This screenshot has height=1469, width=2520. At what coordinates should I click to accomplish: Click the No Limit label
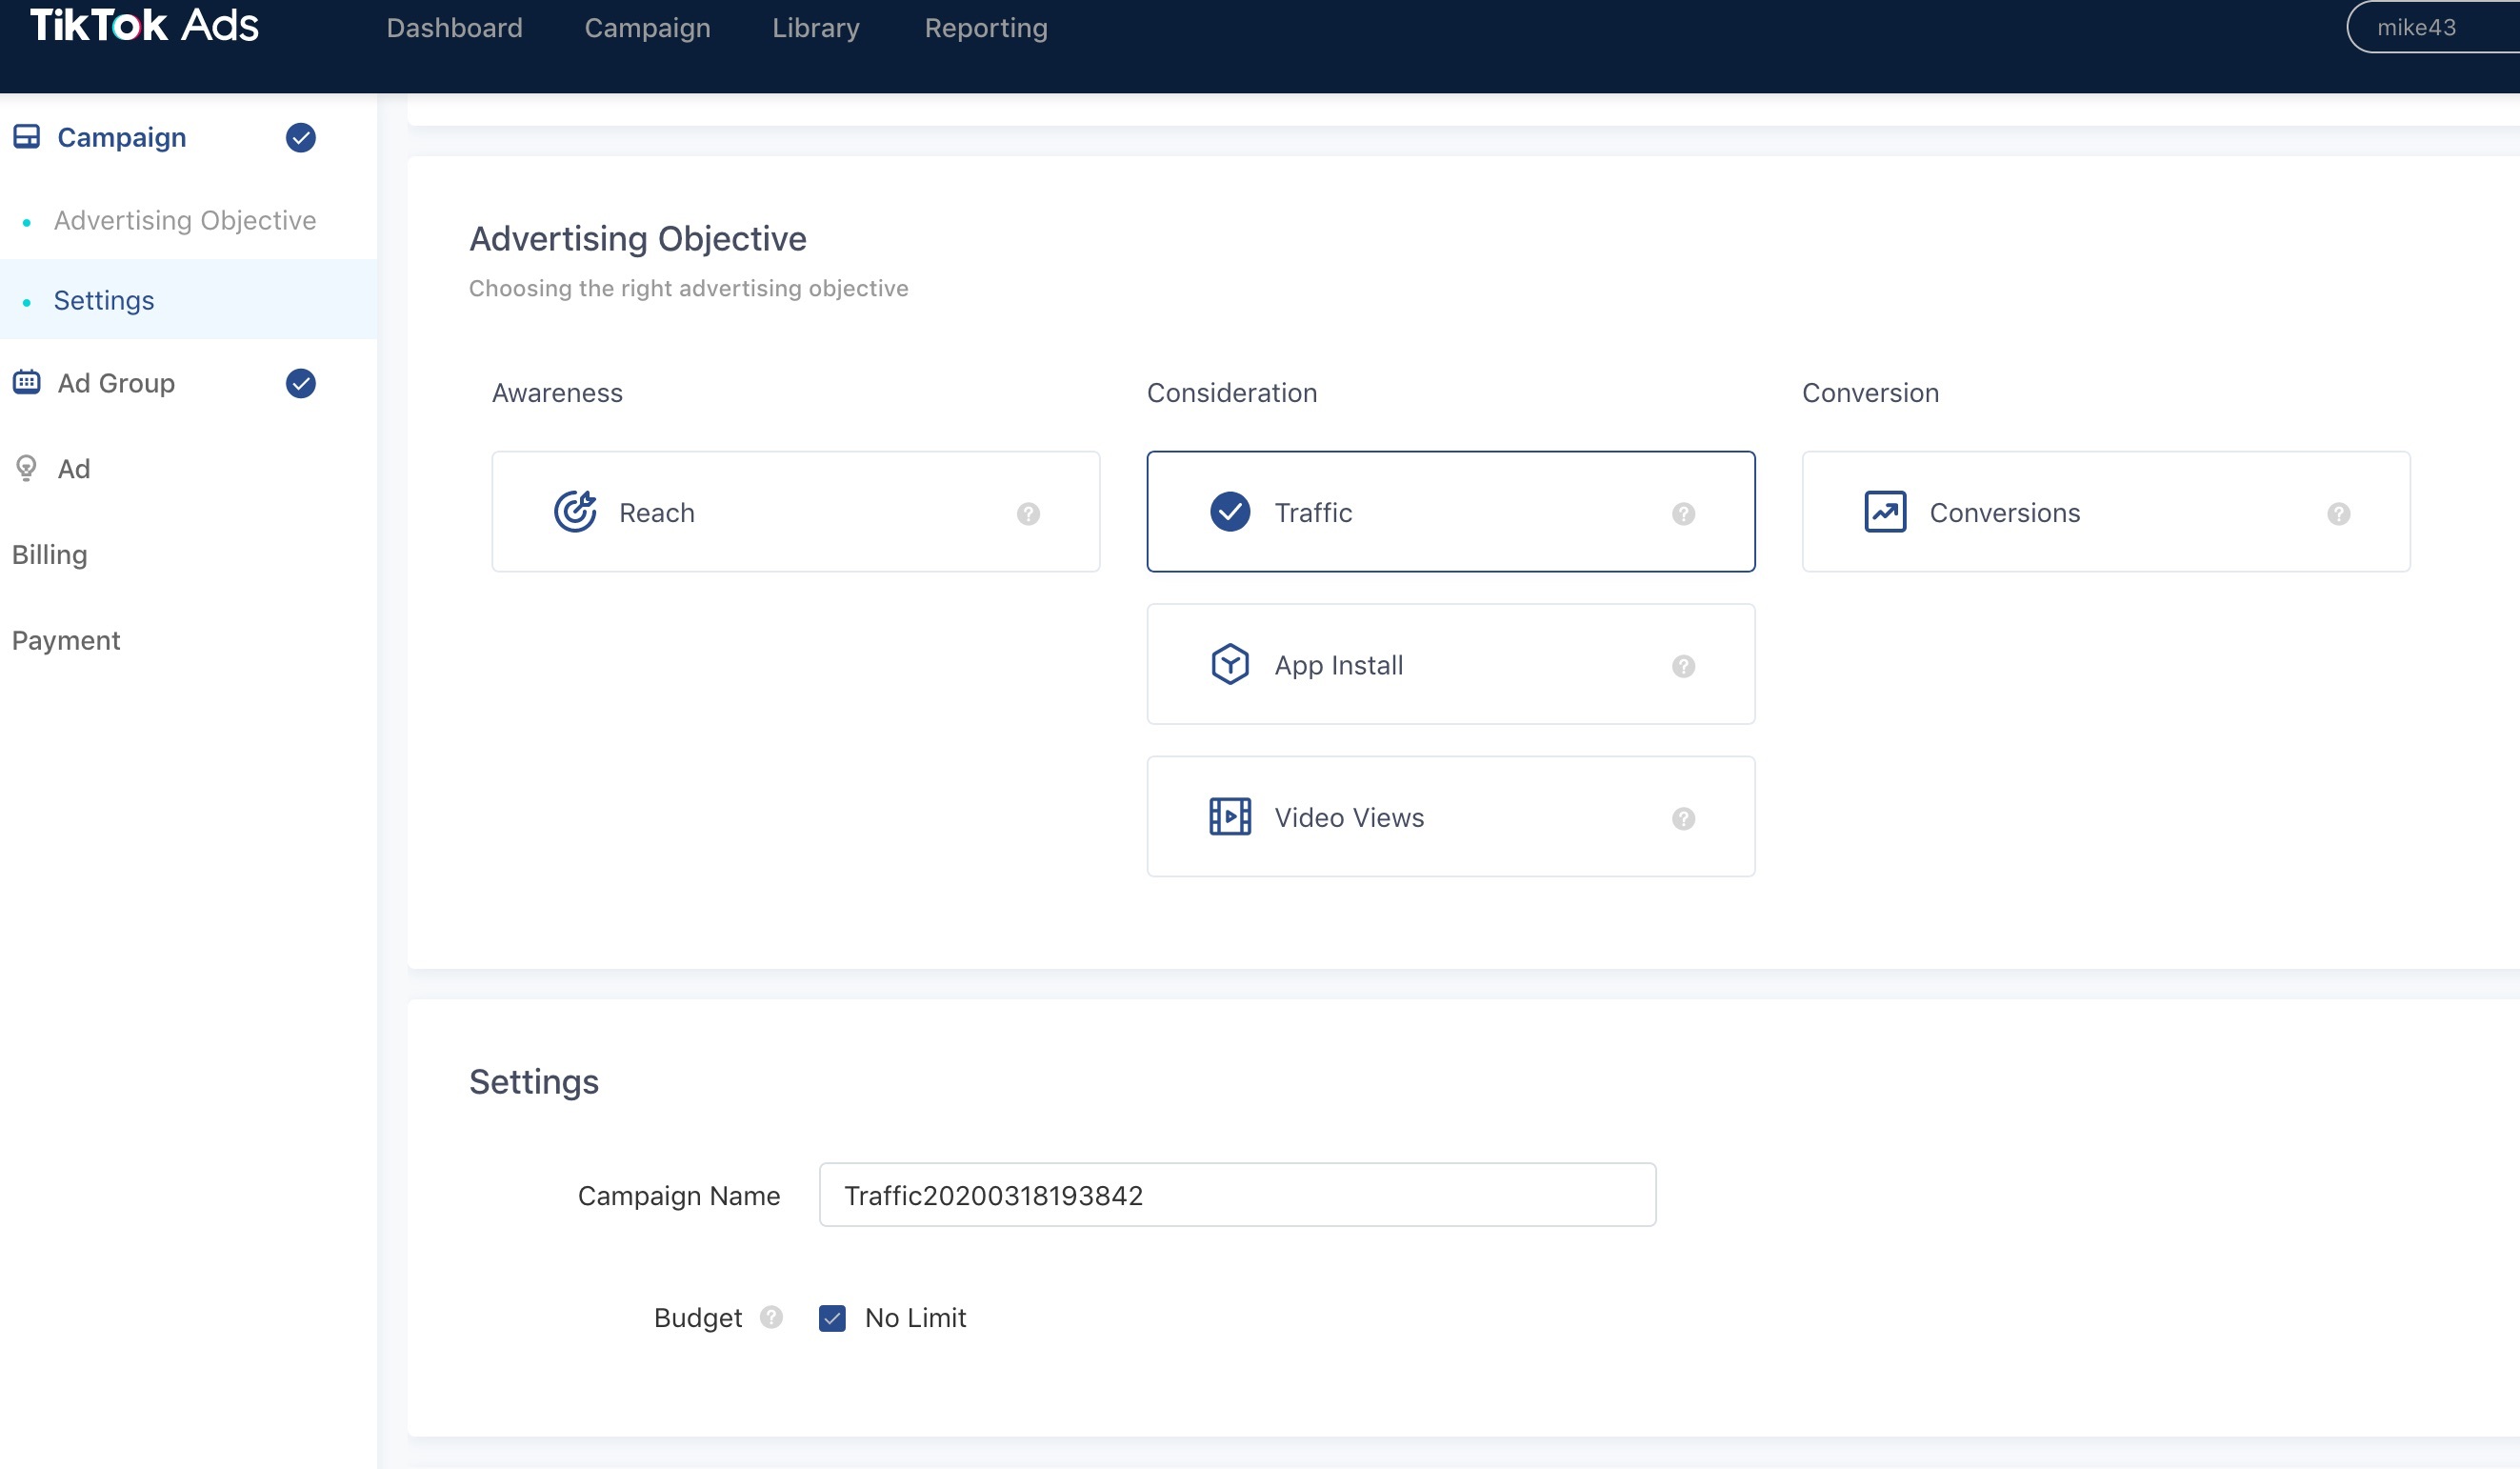(915, 1318)
